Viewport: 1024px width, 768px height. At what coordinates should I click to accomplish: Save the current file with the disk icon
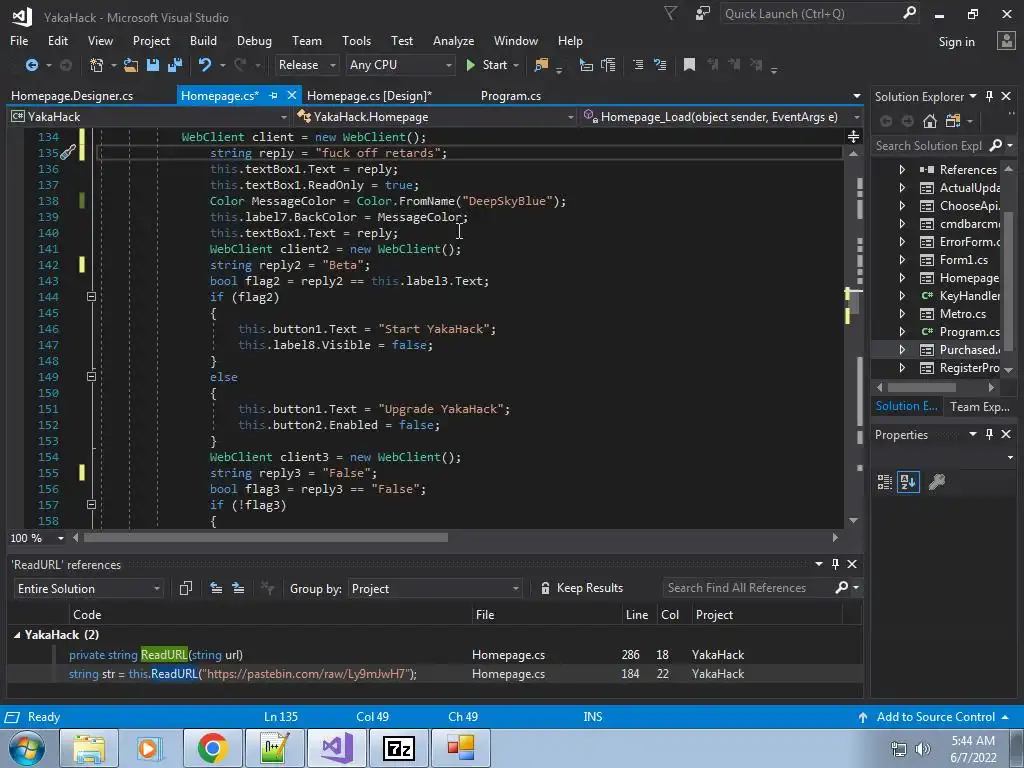coord(153,65)
